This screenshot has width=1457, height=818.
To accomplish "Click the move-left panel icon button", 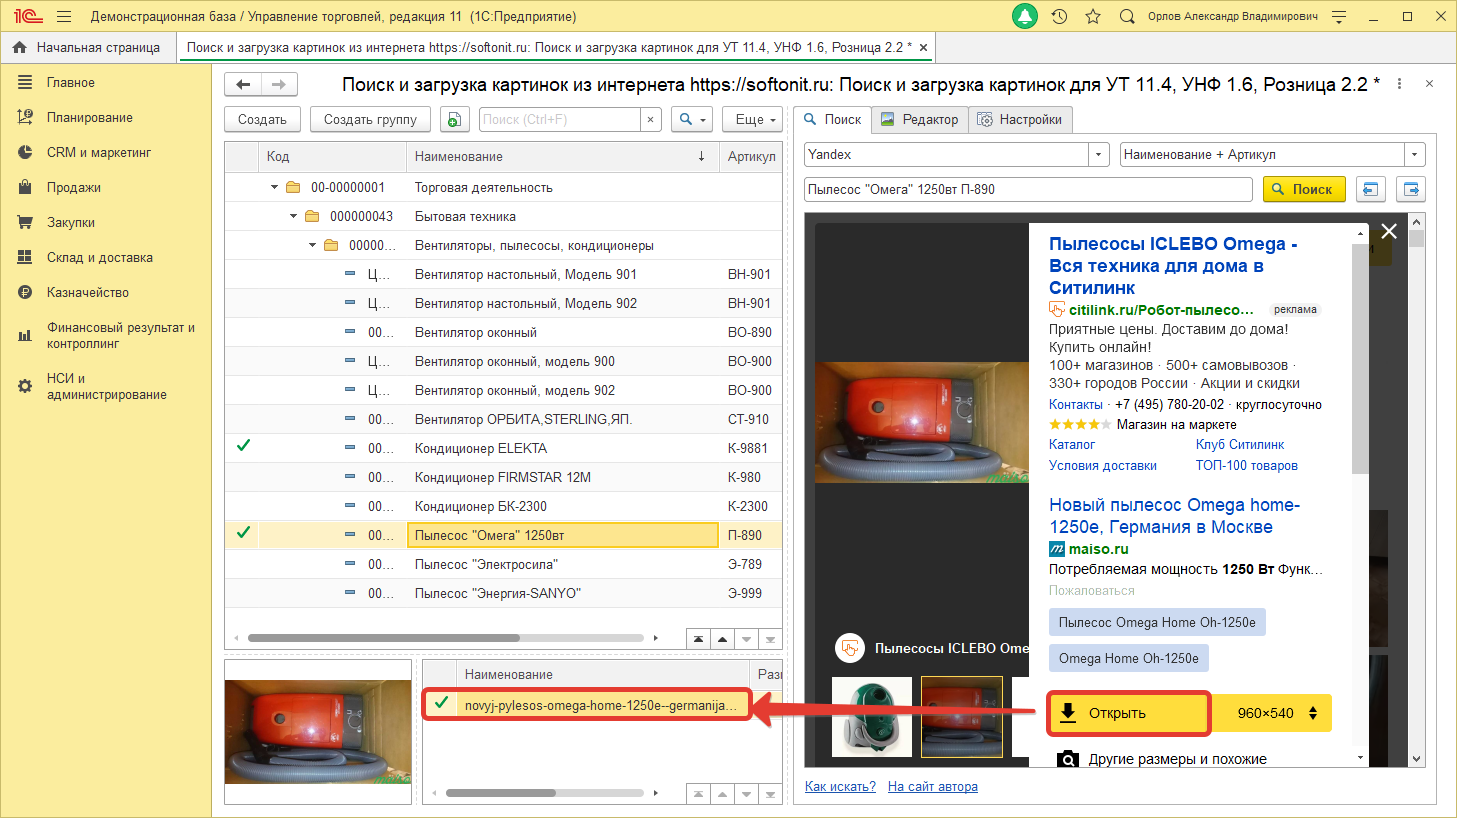I will coord(1370,189).
